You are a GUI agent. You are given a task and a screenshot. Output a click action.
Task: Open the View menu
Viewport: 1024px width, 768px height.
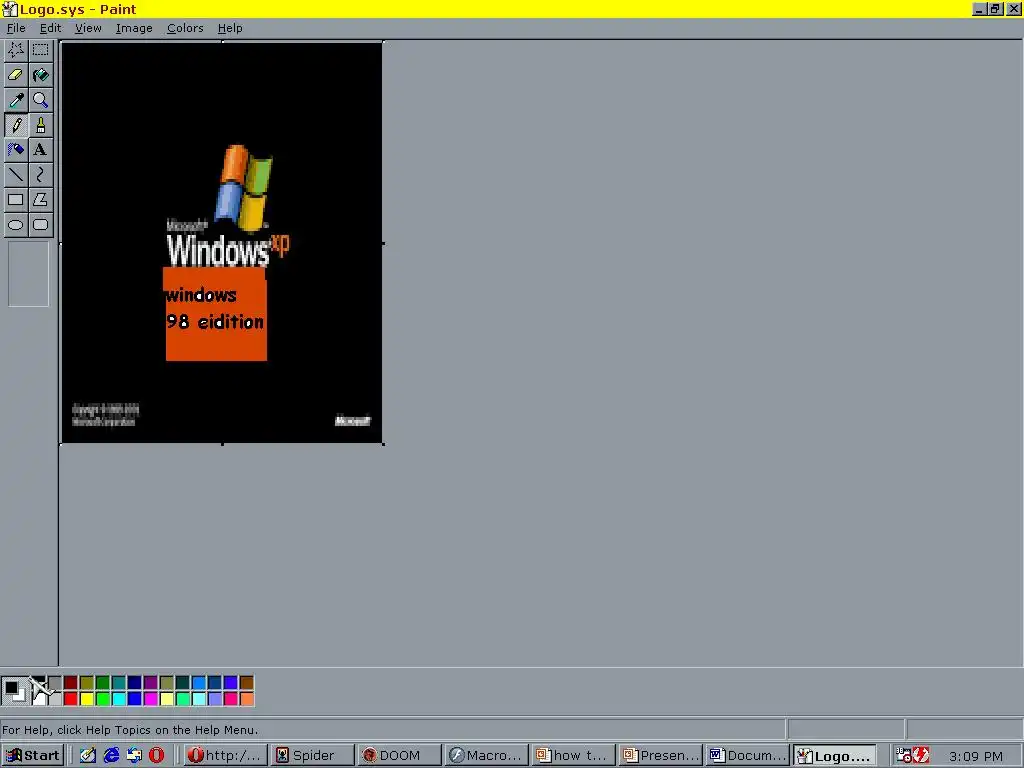pos(88,28)
